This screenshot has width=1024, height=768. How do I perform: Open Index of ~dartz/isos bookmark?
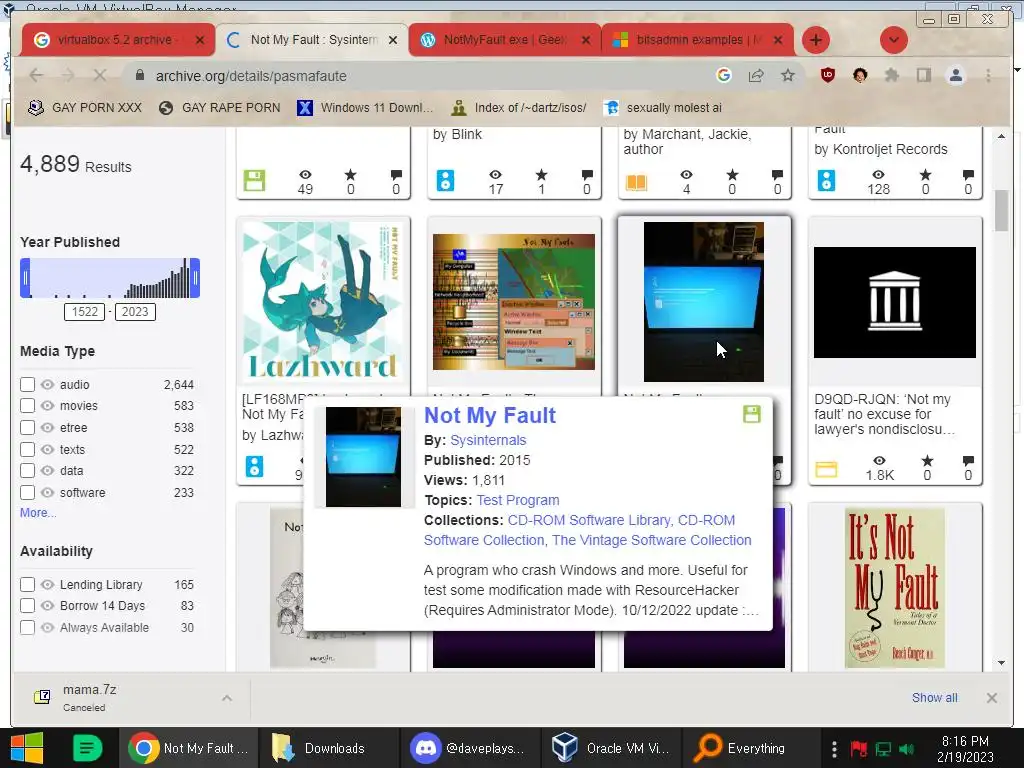click(519, 108)
